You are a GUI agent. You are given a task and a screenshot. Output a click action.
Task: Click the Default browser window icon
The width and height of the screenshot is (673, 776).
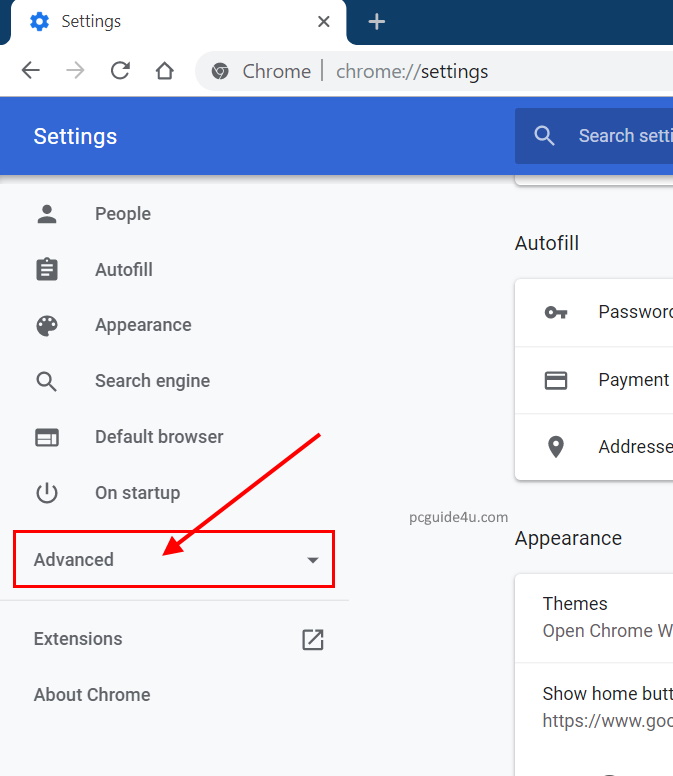47,437
